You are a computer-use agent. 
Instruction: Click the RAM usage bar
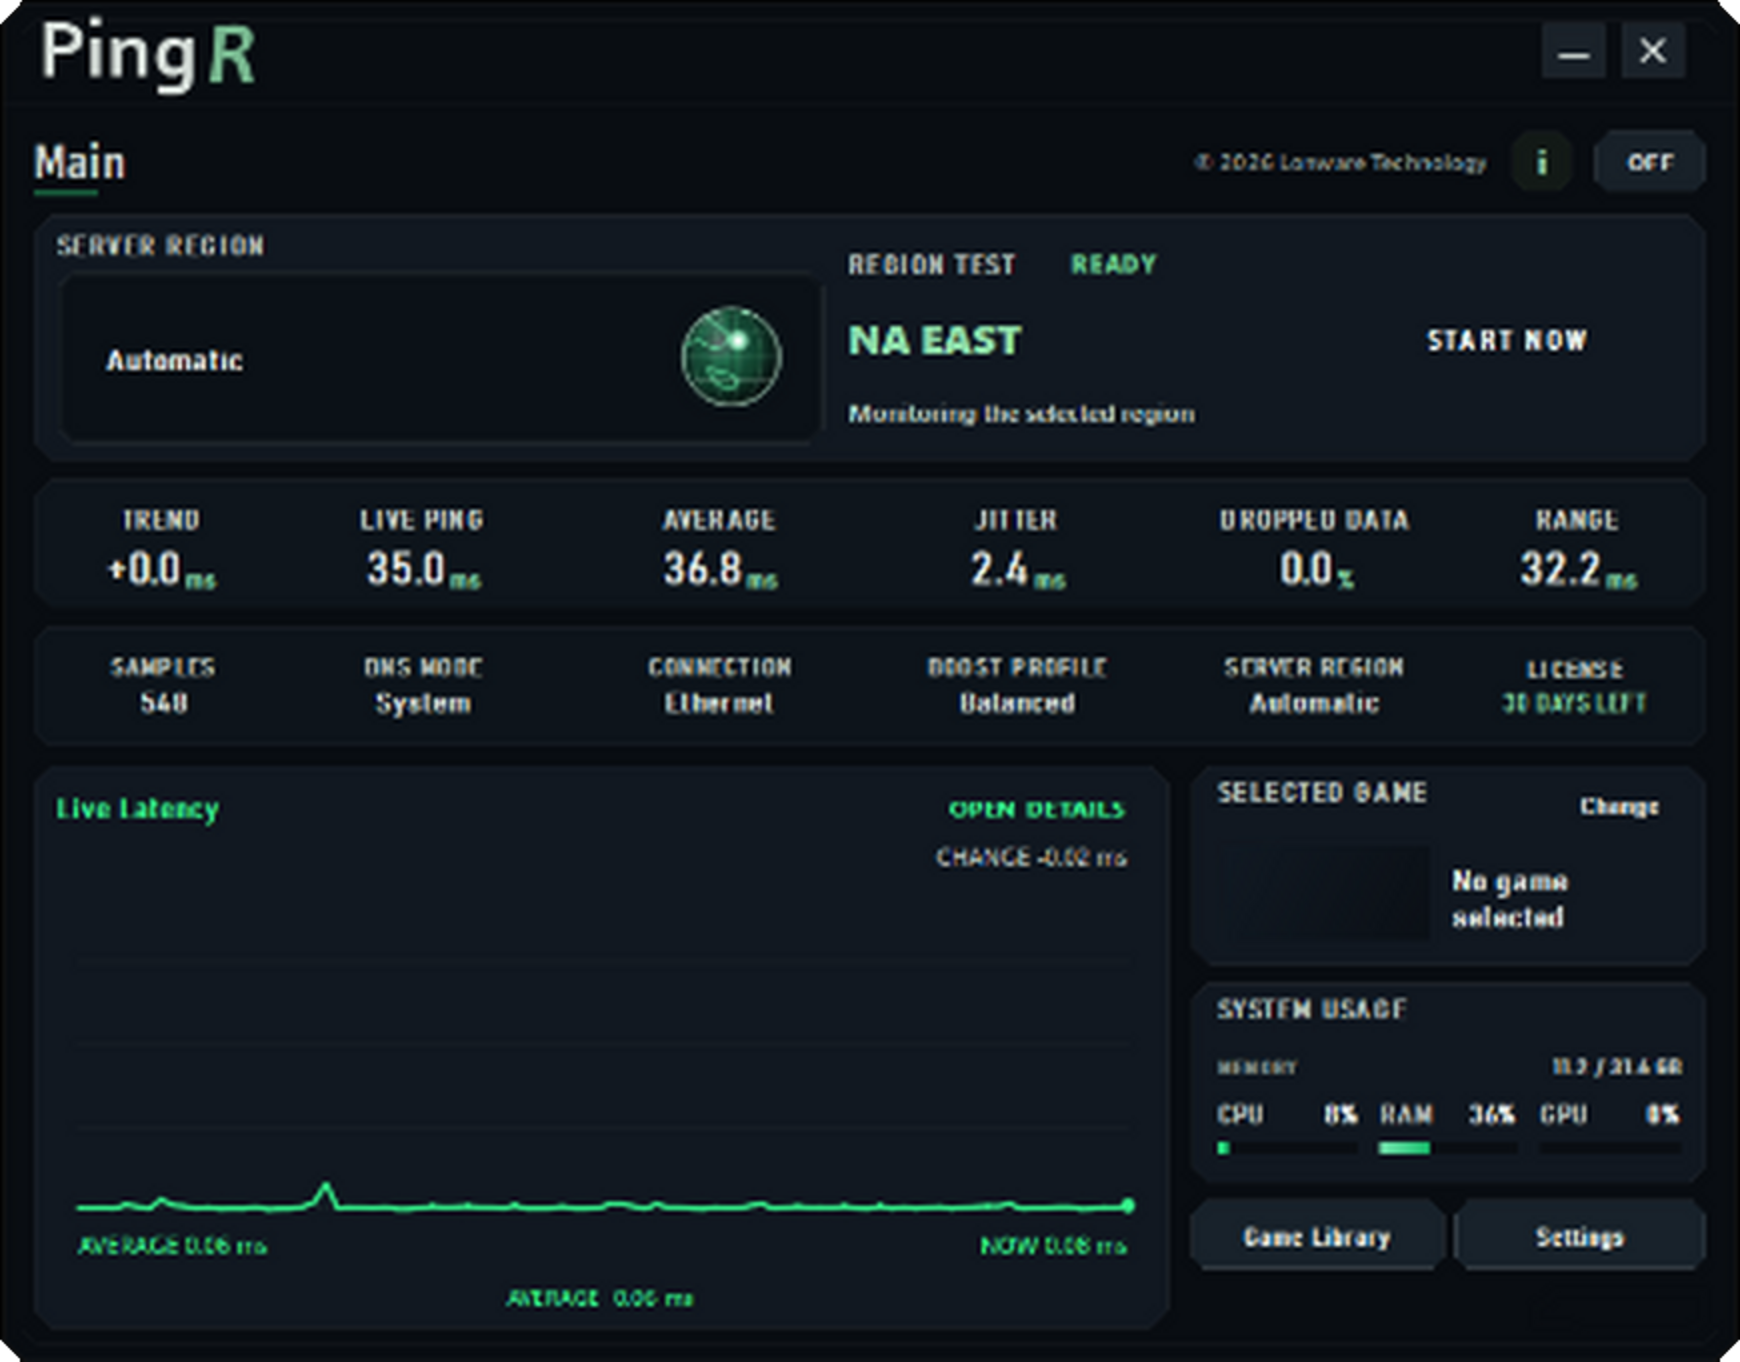[1447, 1148]
